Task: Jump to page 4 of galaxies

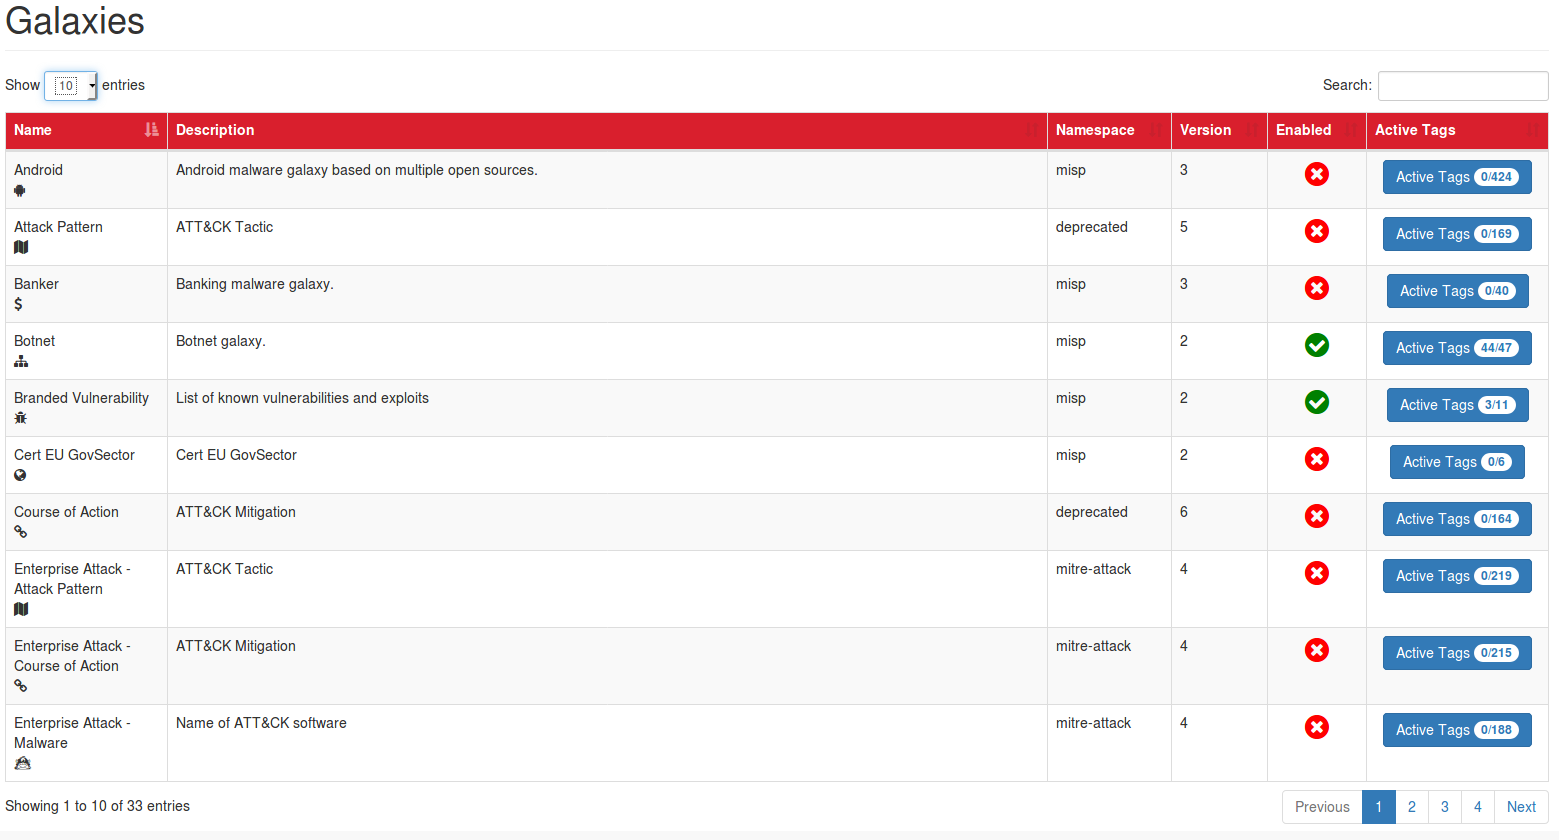Action: point(1477,807)
